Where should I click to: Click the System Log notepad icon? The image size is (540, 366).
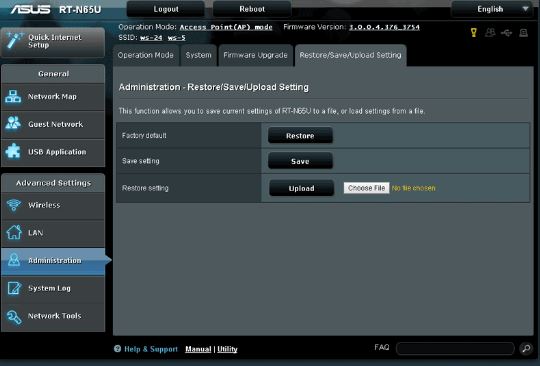tap(14, 288)
